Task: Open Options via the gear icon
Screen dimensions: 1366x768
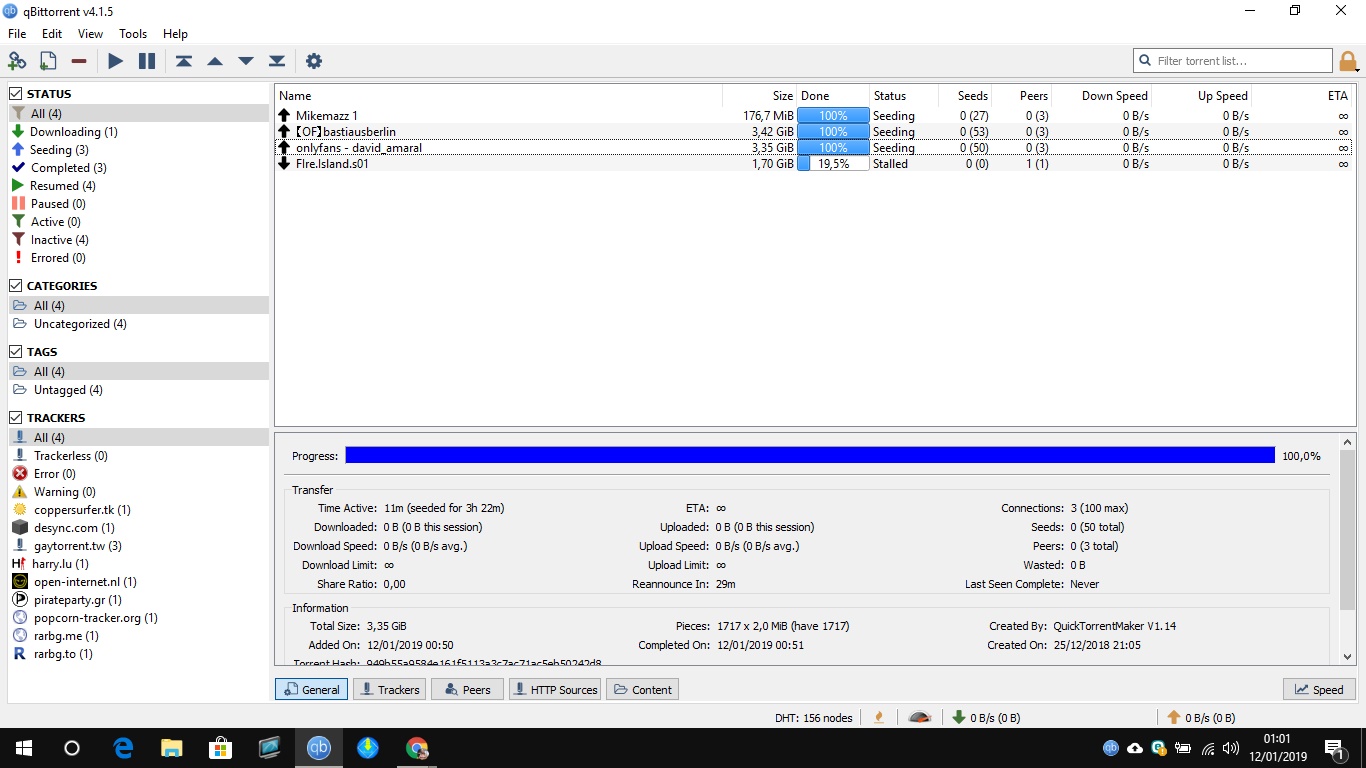Action: [314, 61]
